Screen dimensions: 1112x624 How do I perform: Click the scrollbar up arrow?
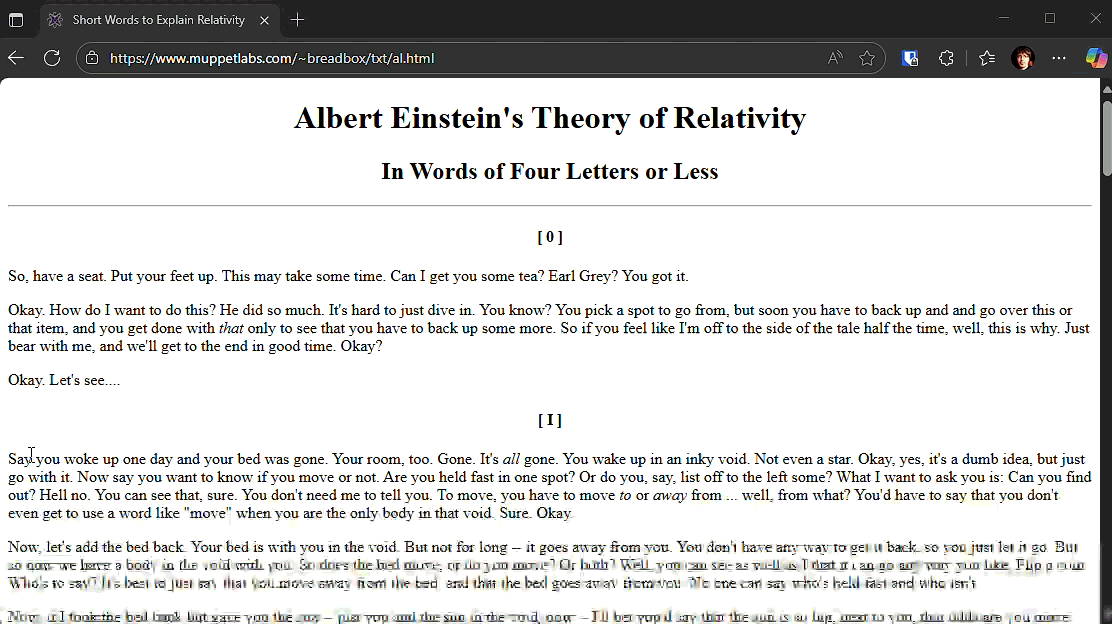[x=1107, y=89]
